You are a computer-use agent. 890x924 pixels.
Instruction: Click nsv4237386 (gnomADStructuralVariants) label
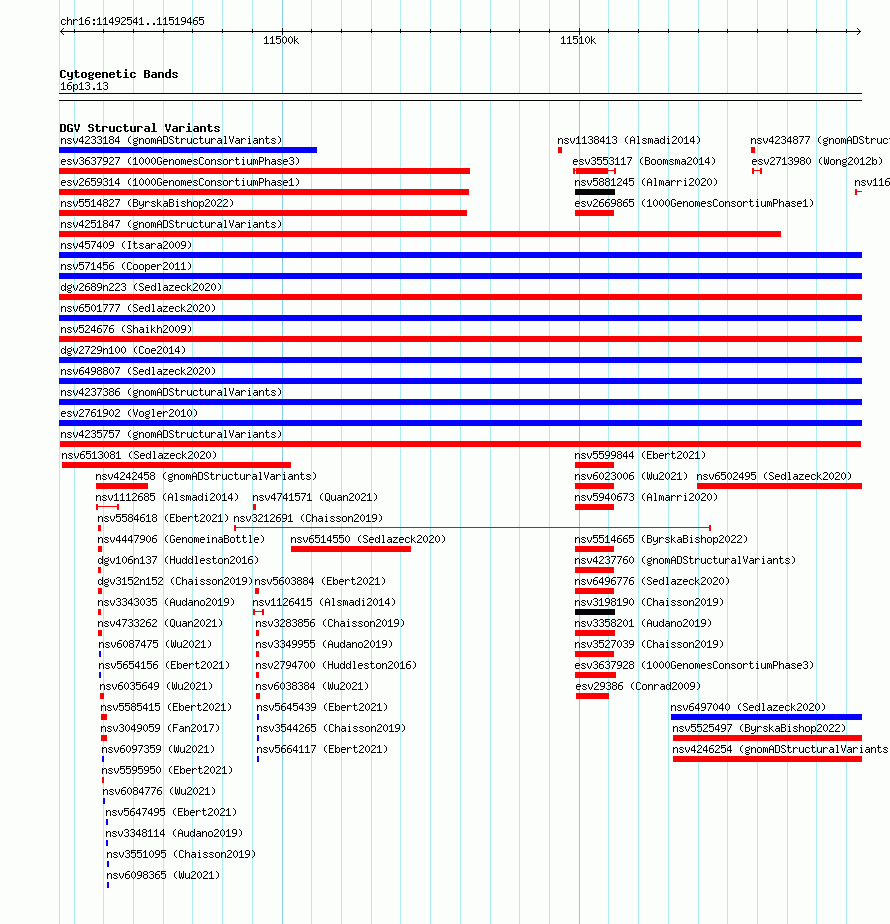[171, 392]
